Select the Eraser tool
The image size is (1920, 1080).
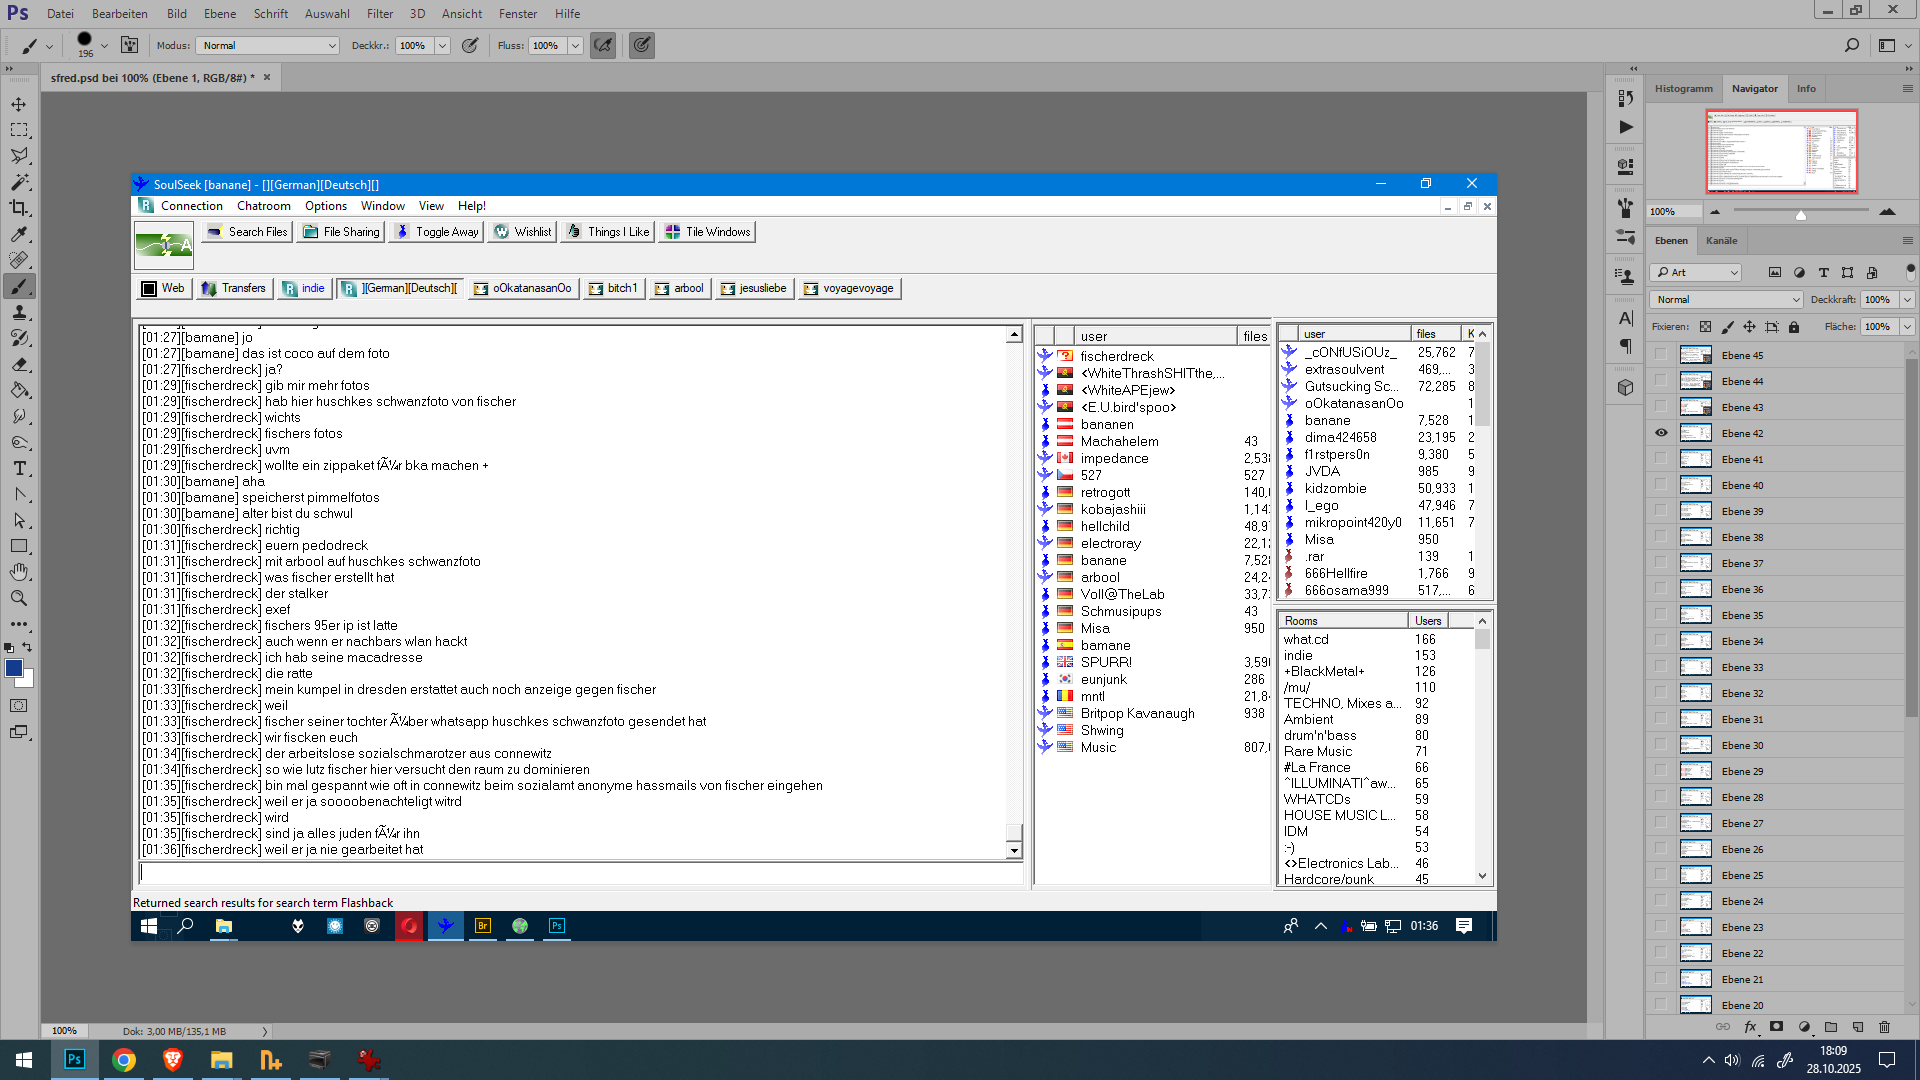click(x=19, y=364)
